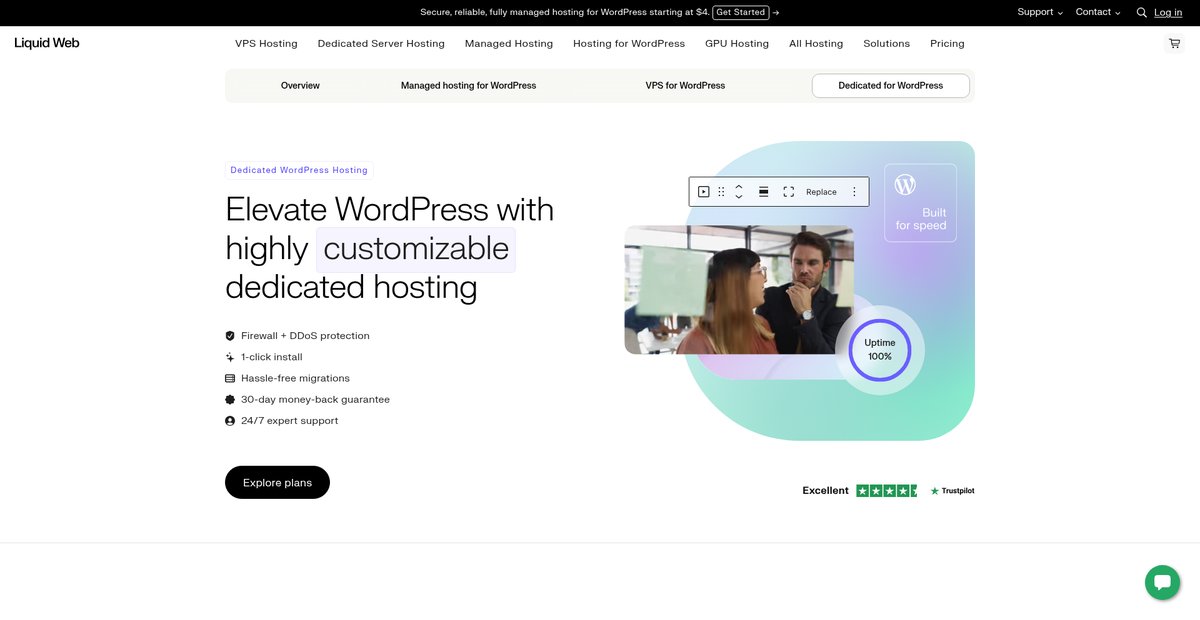Click the WordPress logo on Built for speed card
The width and height of the screenshot is (1200, 620).
tap(905, 185)
